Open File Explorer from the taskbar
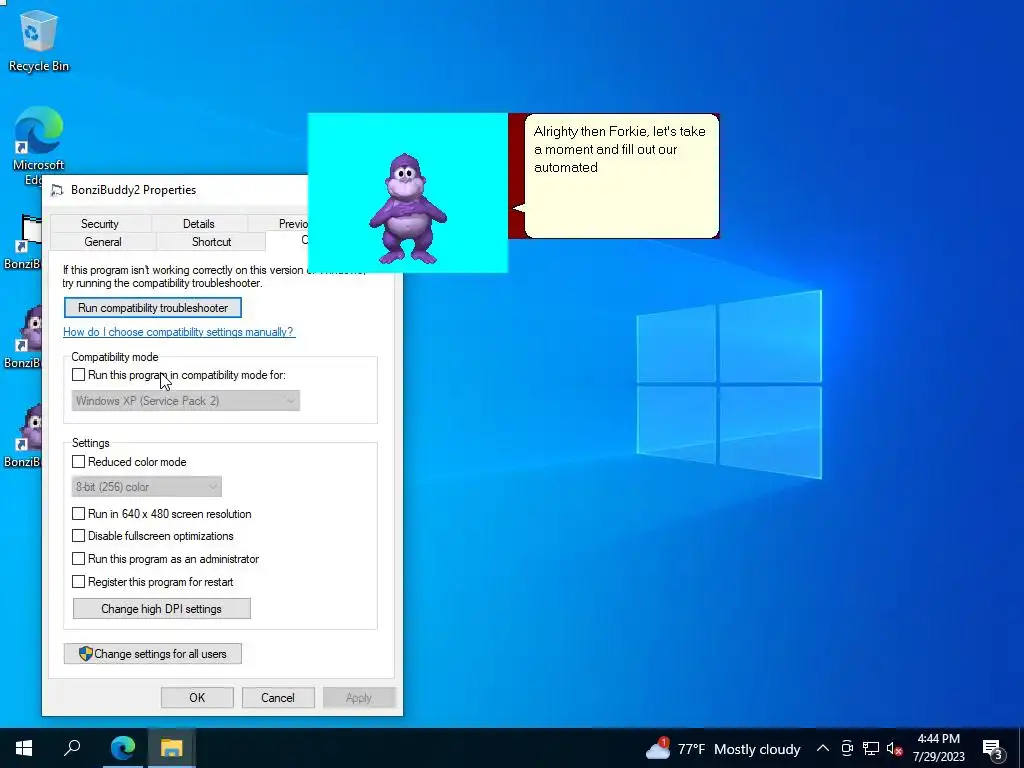The height and width of the screenshot is (768, 1024). pyautogui.click(x=171, y=748)
